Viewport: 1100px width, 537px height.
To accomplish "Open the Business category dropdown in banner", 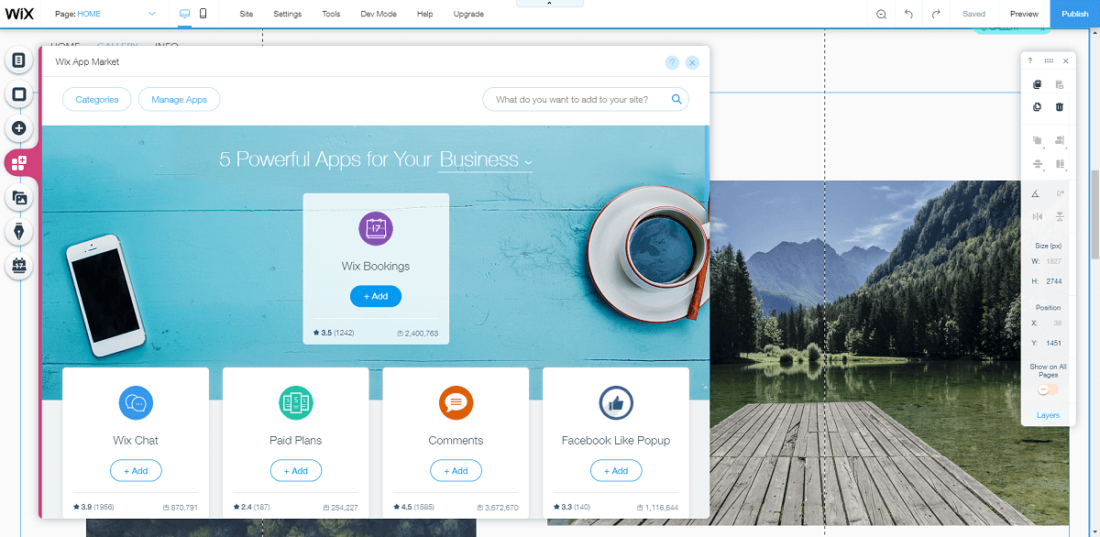I will [x=485, y=160].
